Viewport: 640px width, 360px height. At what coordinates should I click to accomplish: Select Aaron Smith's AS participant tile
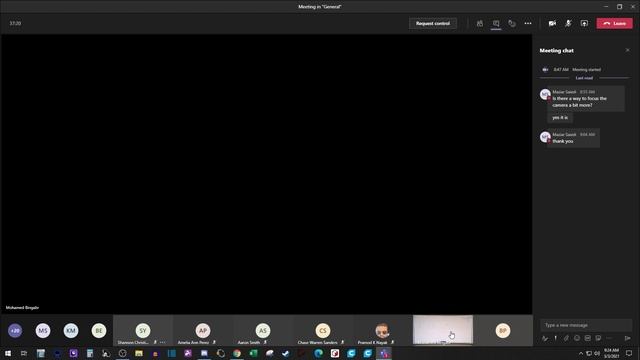(x=263, y=330)
